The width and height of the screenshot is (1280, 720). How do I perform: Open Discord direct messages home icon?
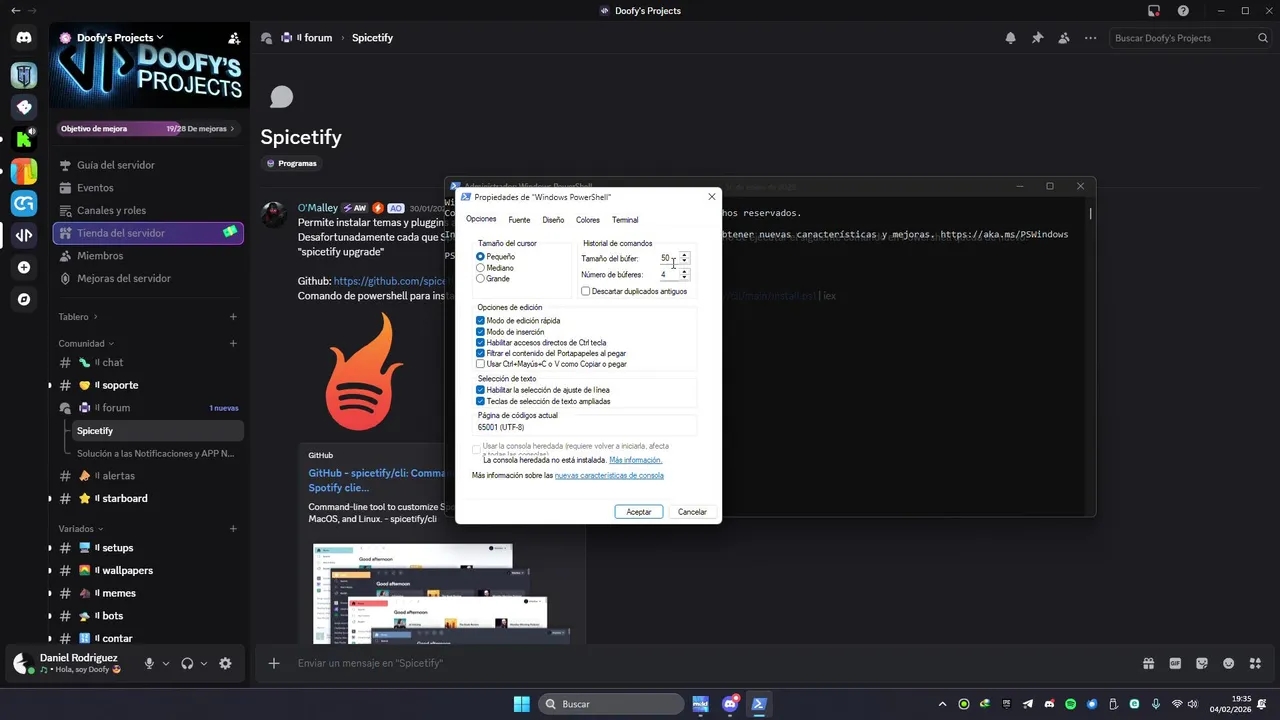(24, 38)
